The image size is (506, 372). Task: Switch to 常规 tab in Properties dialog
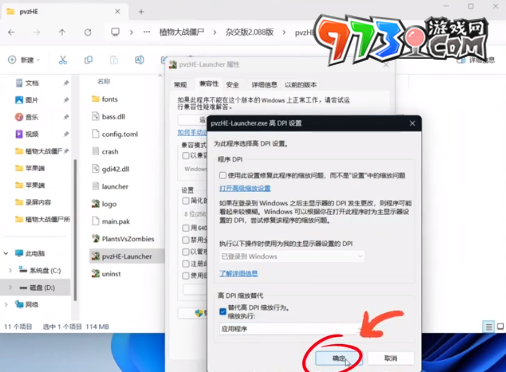tap(180, 85)
